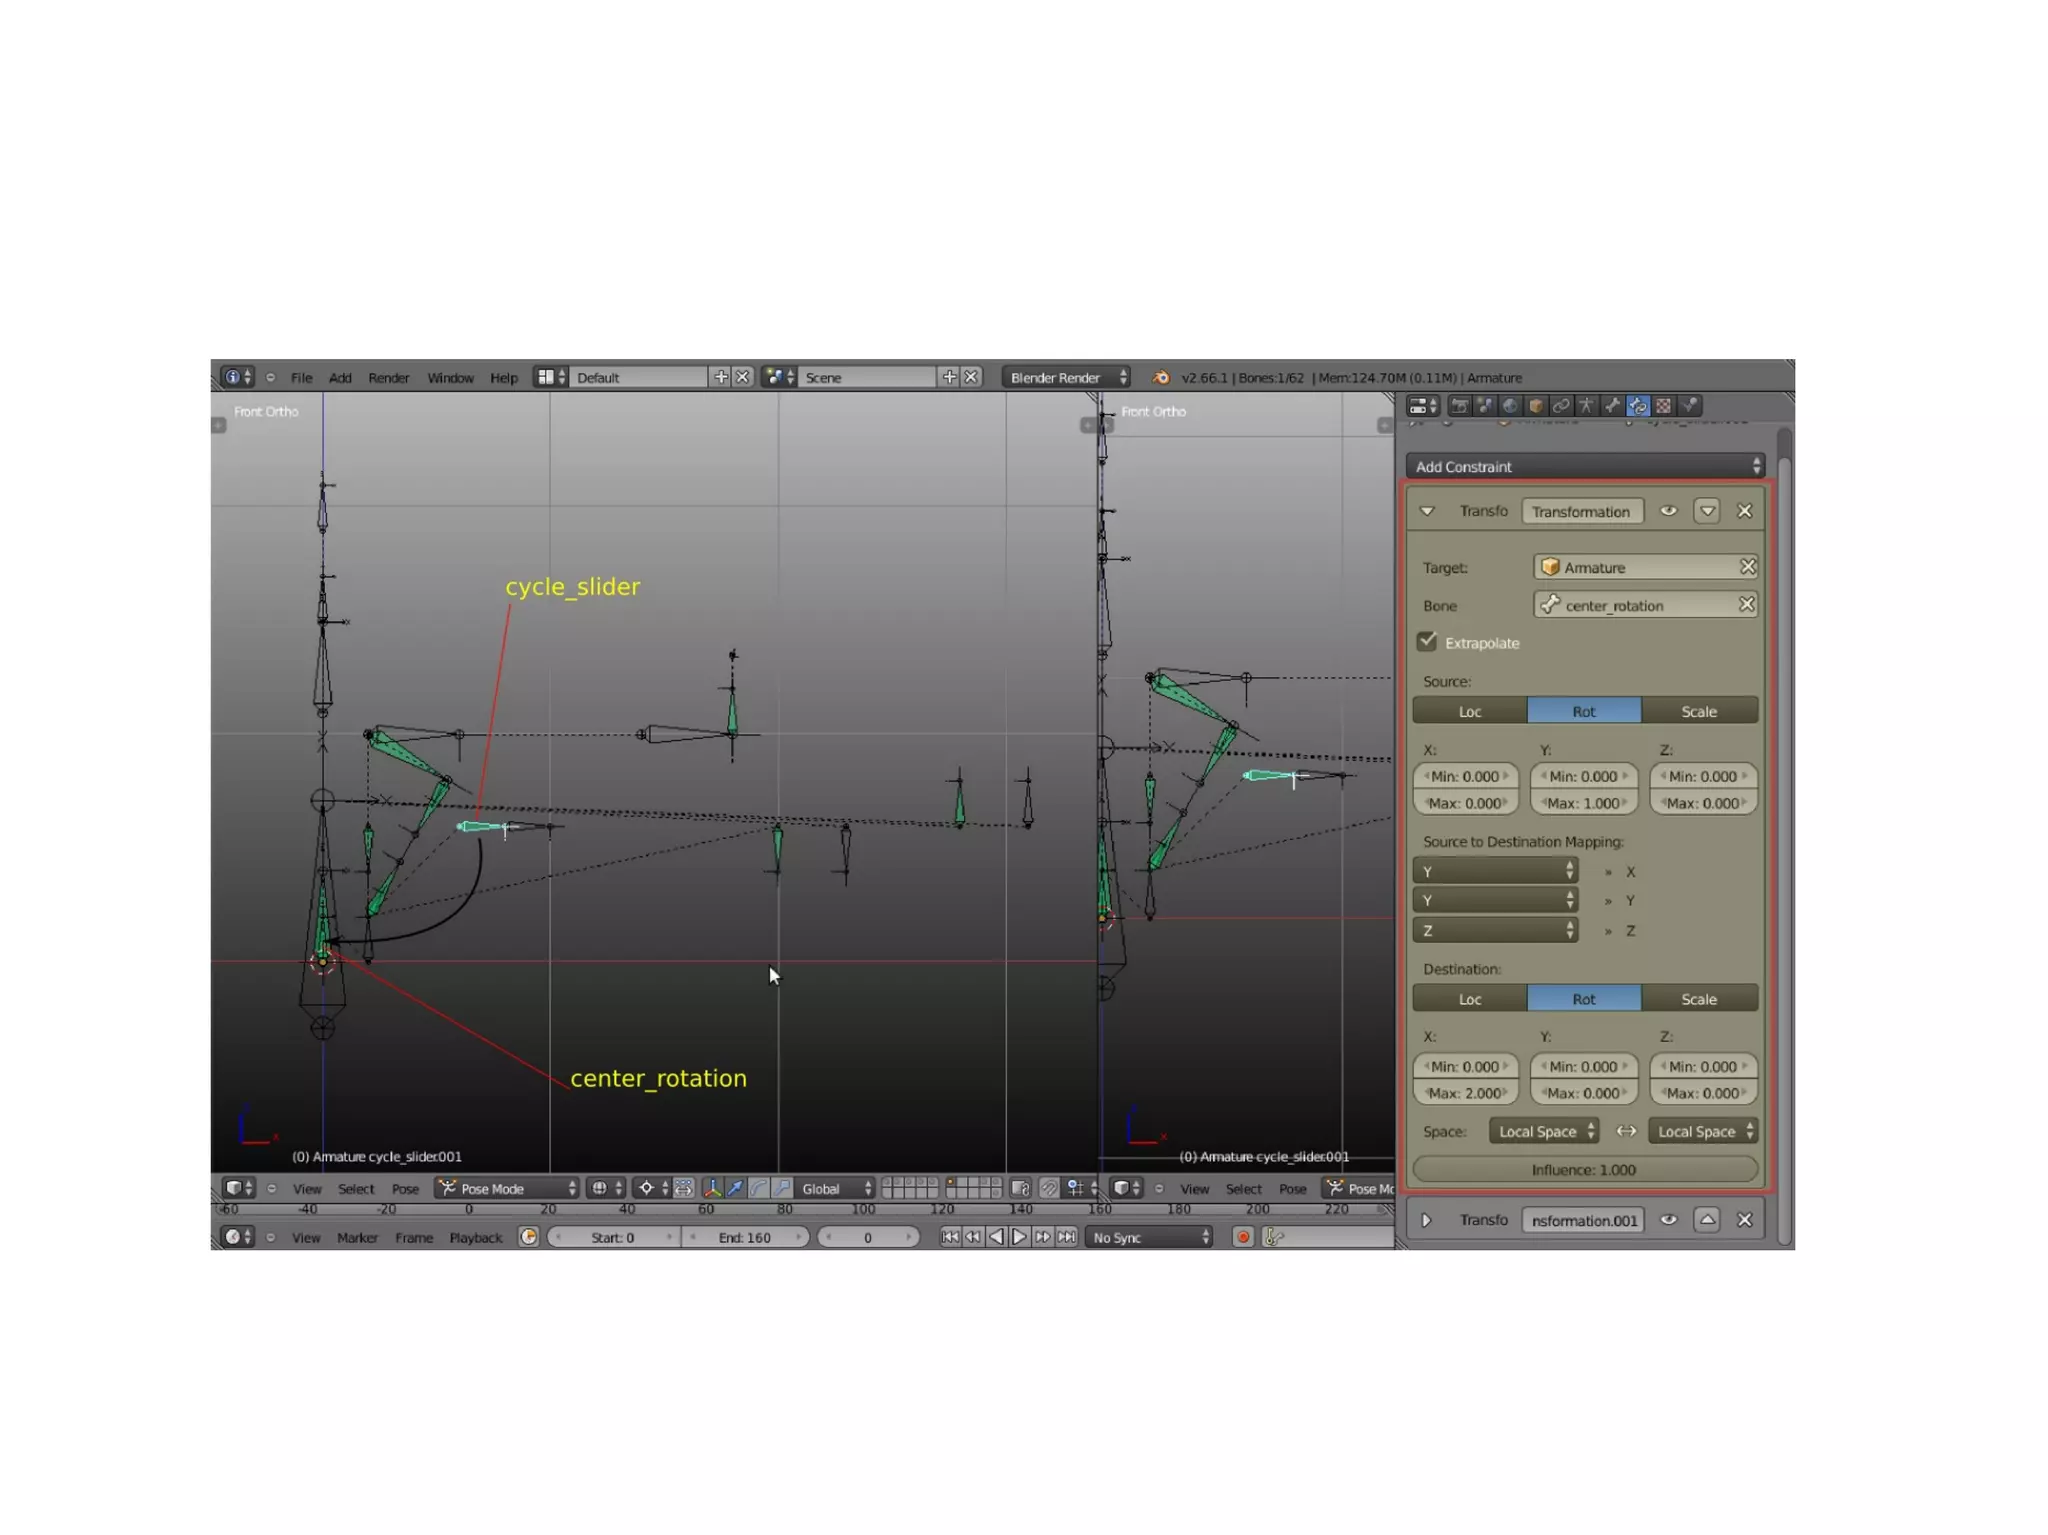The width and height of the screenshot is (2048, 1535).
Task: Collapse the Transformation constraint panel
Action: point(1427,511)
